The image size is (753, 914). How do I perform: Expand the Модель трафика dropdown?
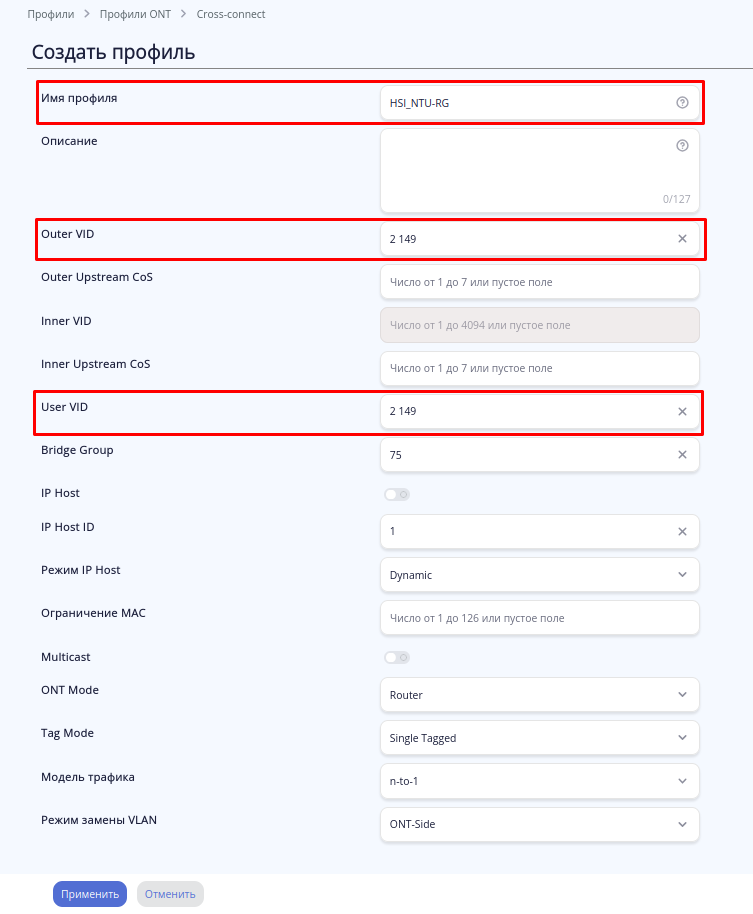pos(539,781)
